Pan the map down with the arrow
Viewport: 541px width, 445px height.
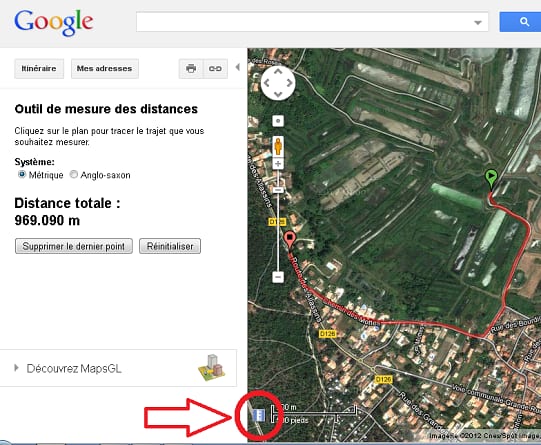pyautogui.click(x=278, y=95)
